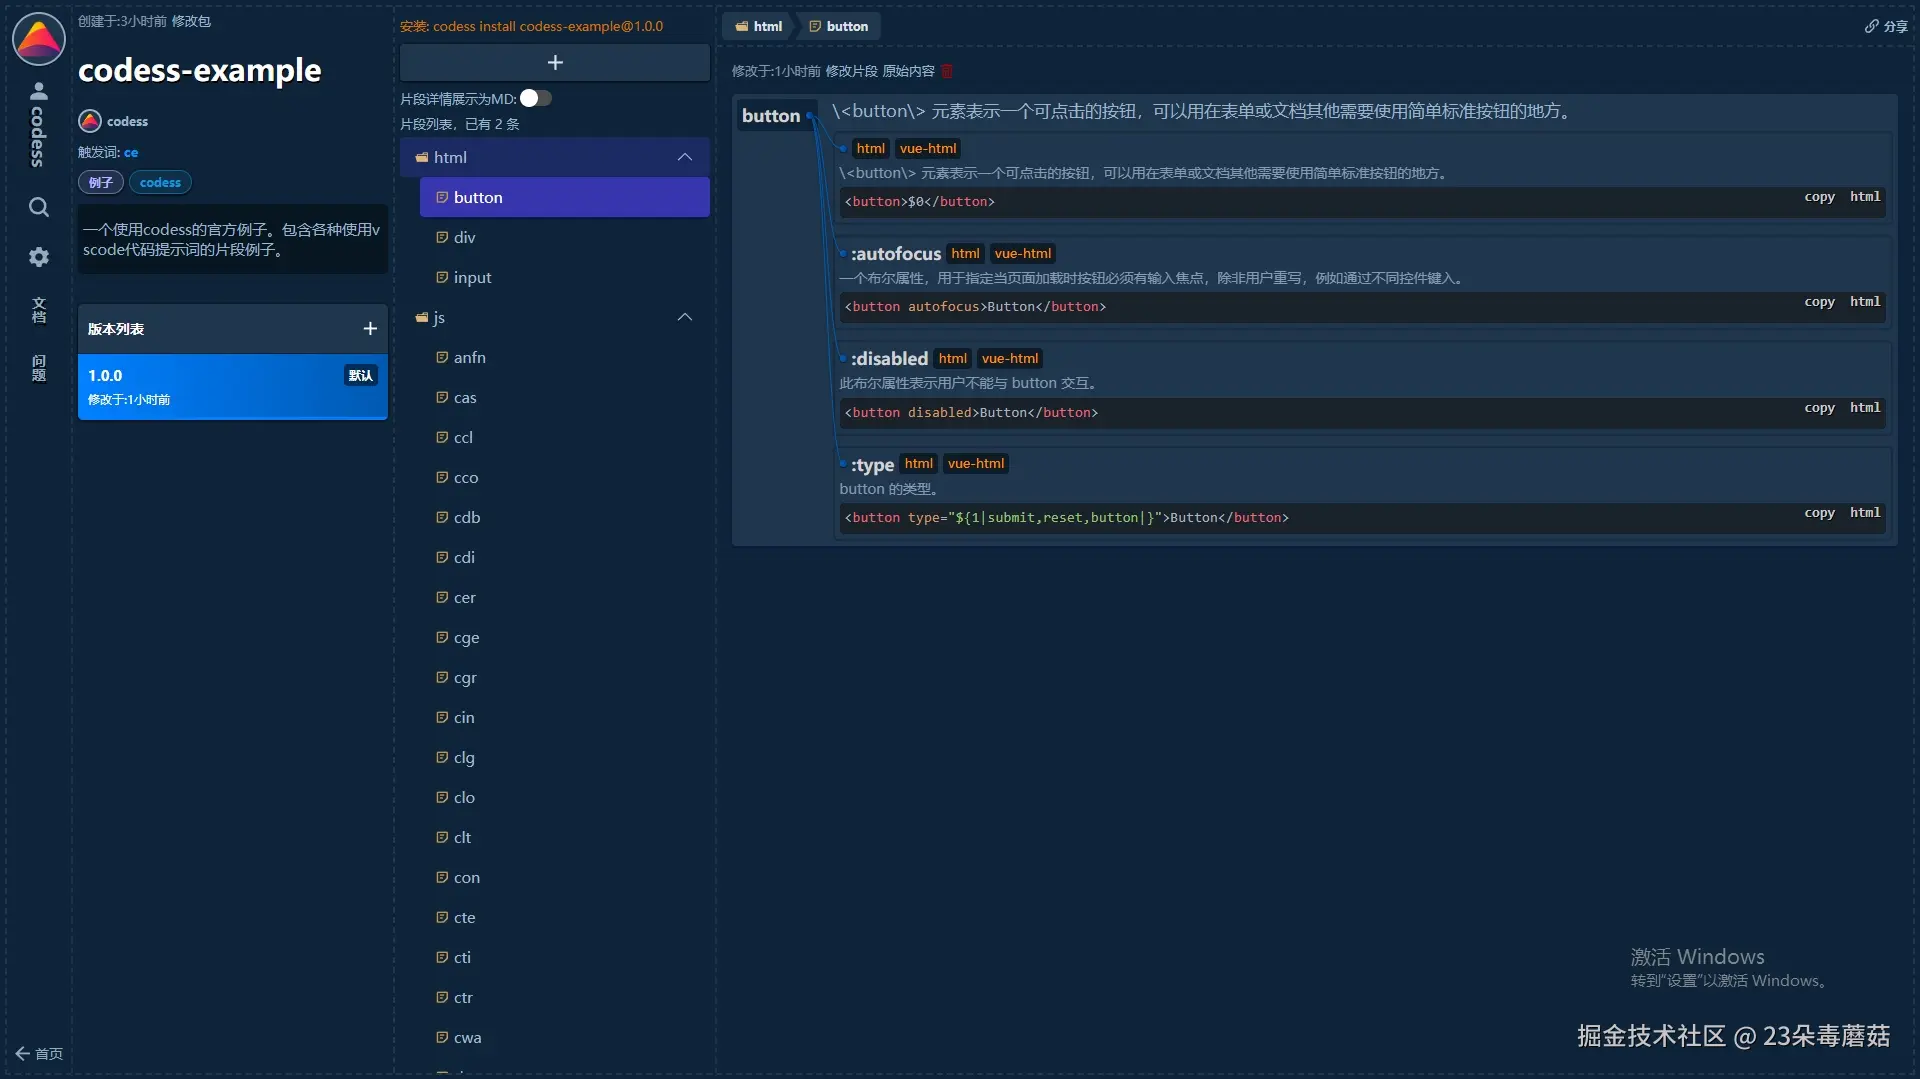Return to home via 首页 link
This screenshot has height=1079, width=1920.
pos(40,1053)
